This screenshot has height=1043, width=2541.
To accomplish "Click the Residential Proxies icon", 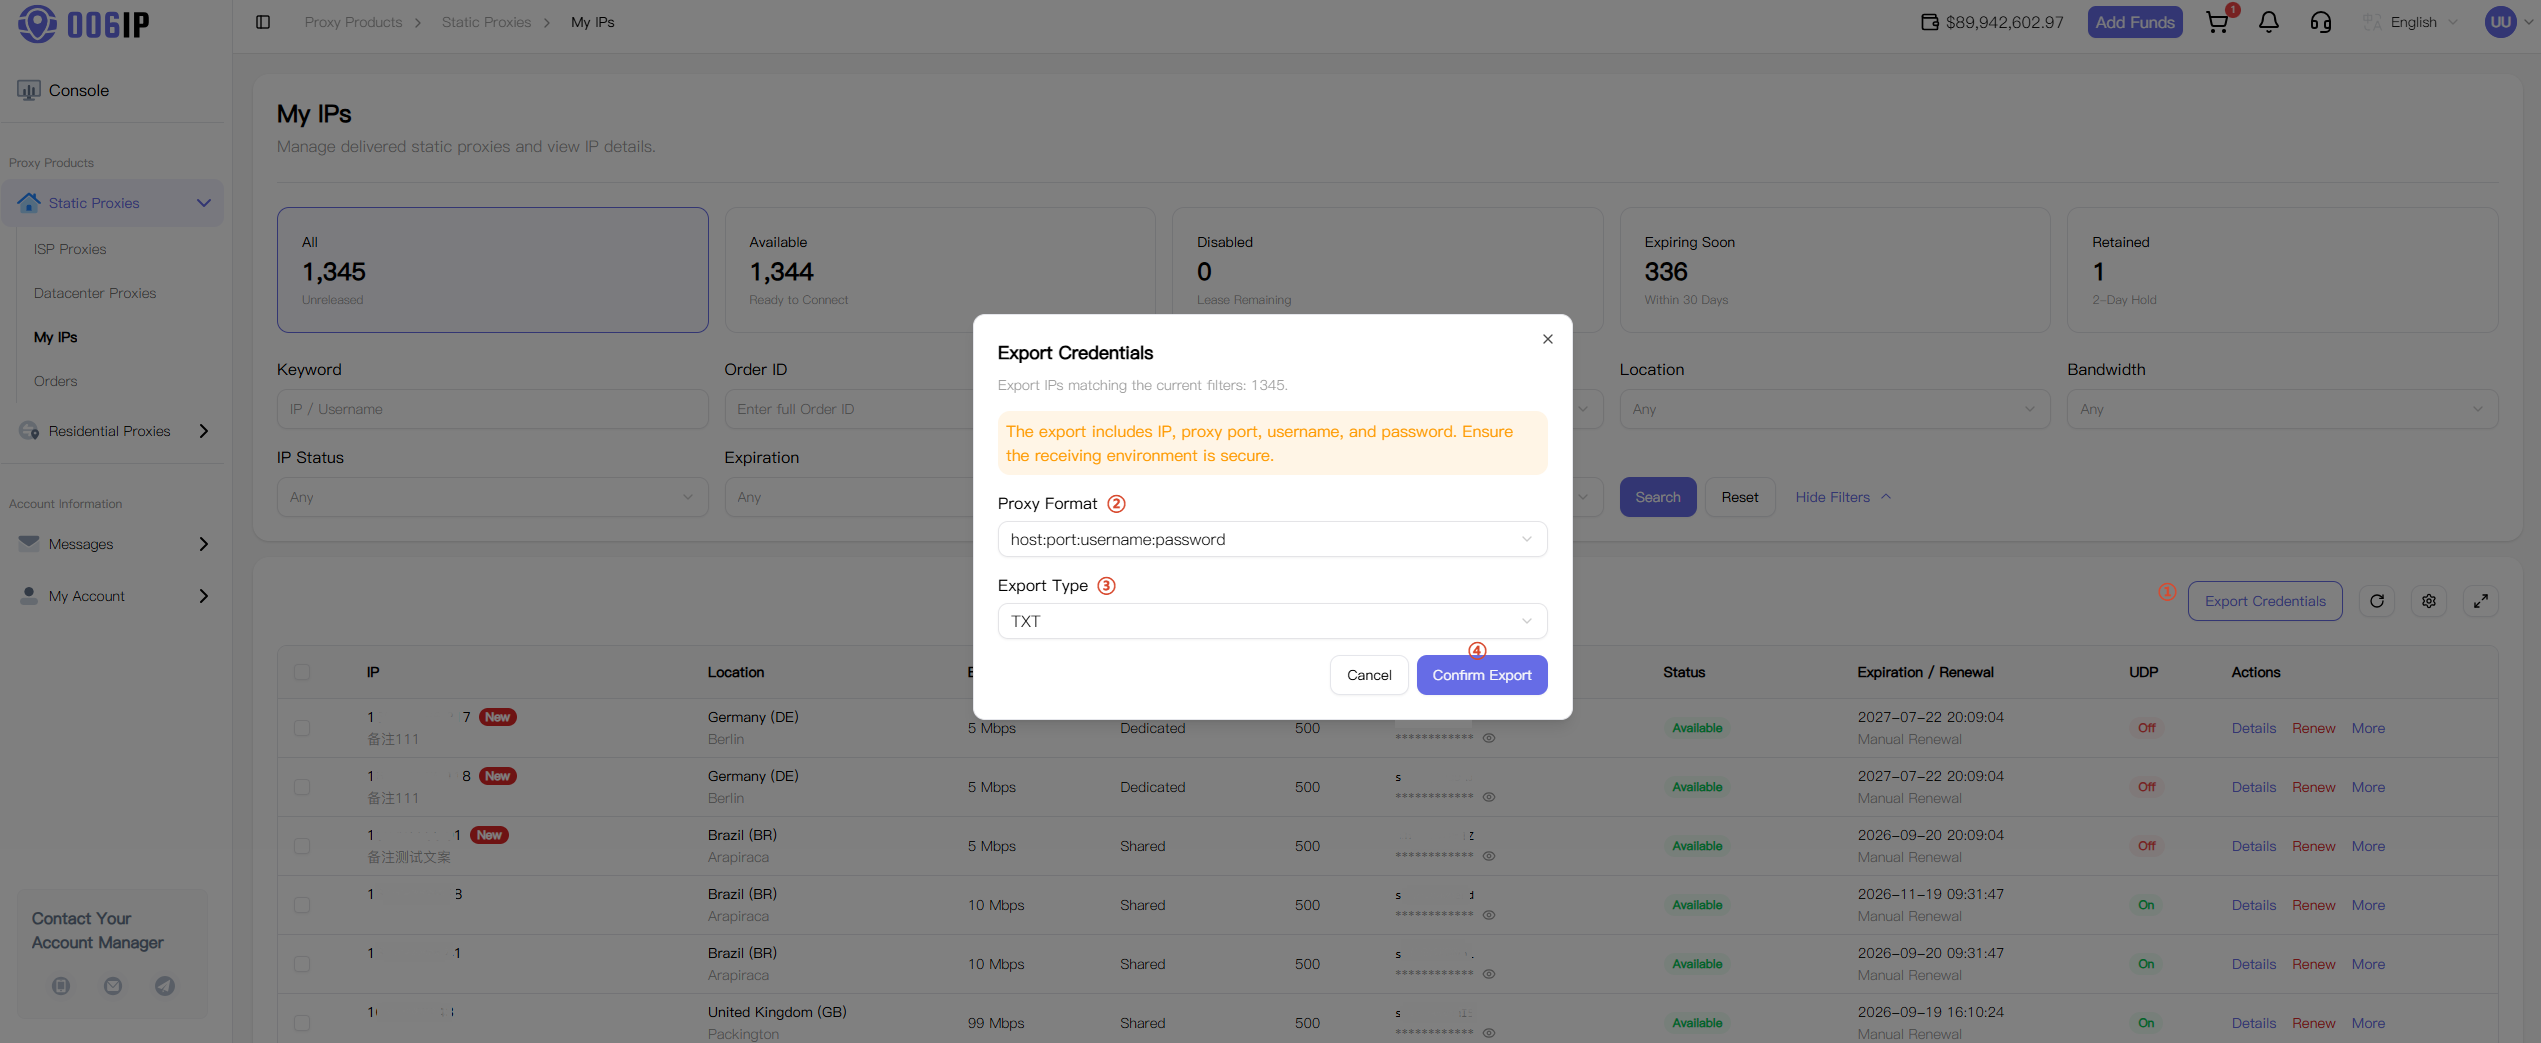I will 29,431.
